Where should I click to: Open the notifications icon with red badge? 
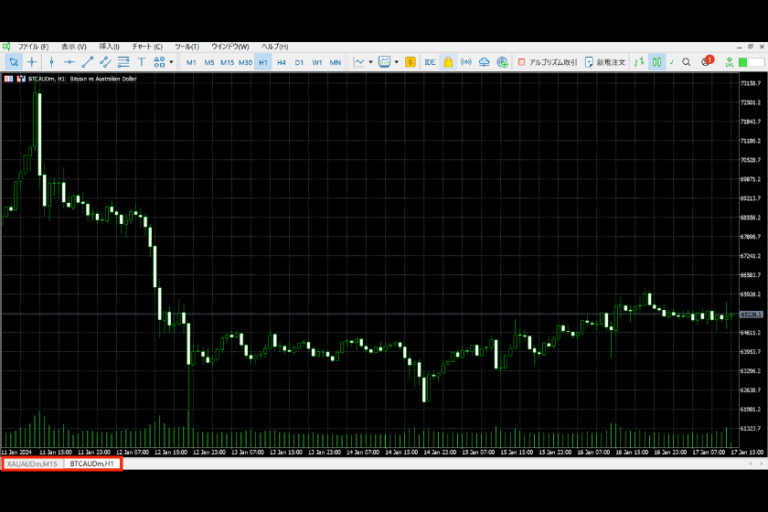coord(705,62)
